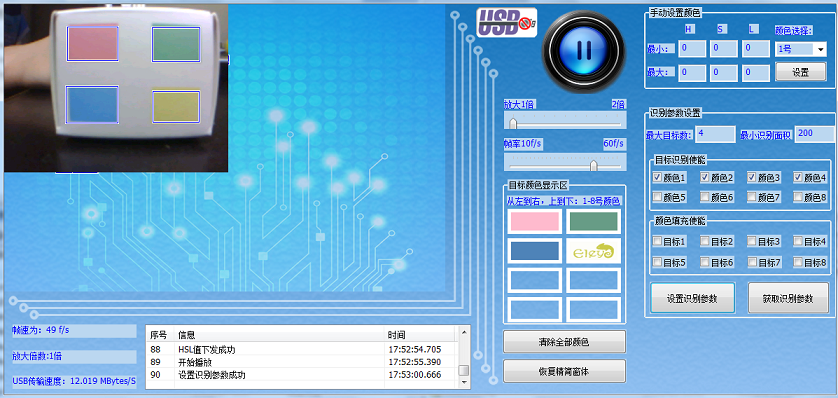Enable fill for 目标6
Screen dimensions: 838x398
[x=704, y=262]
